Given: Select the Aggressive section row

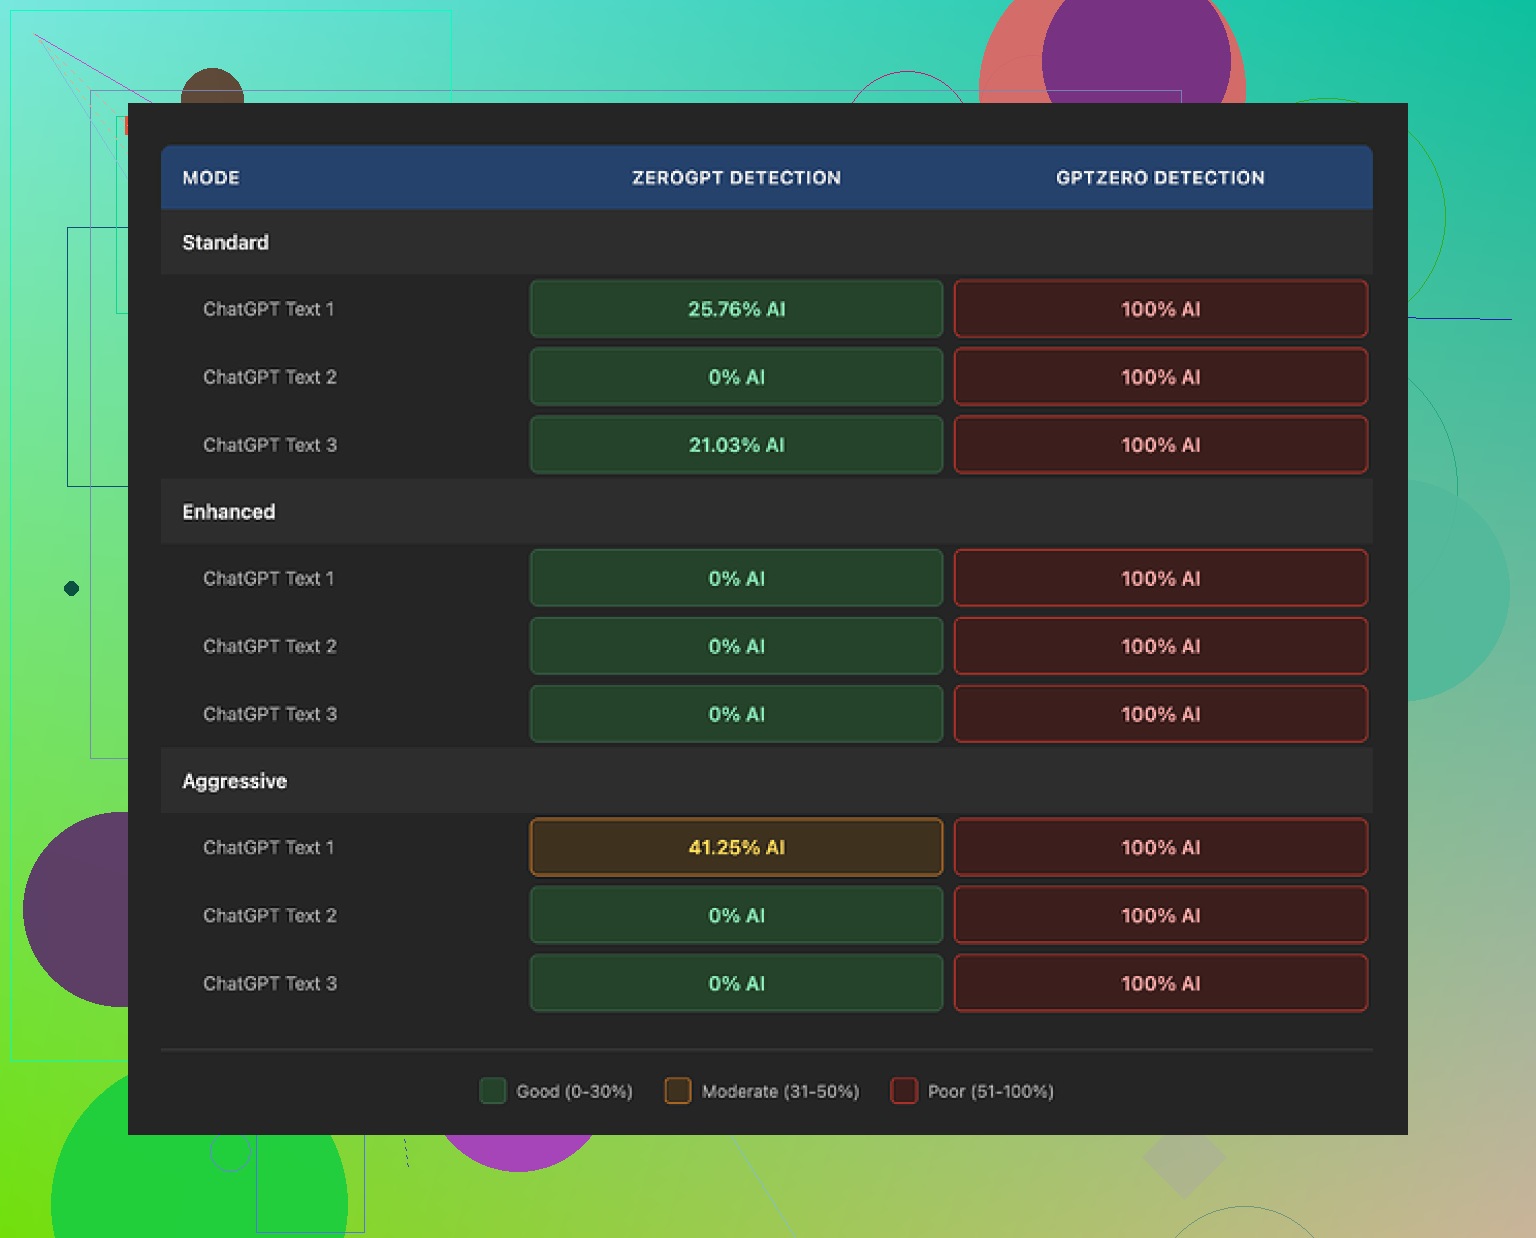Looking at the screenshot, I should pyautogui.click(x=235, y=781).
